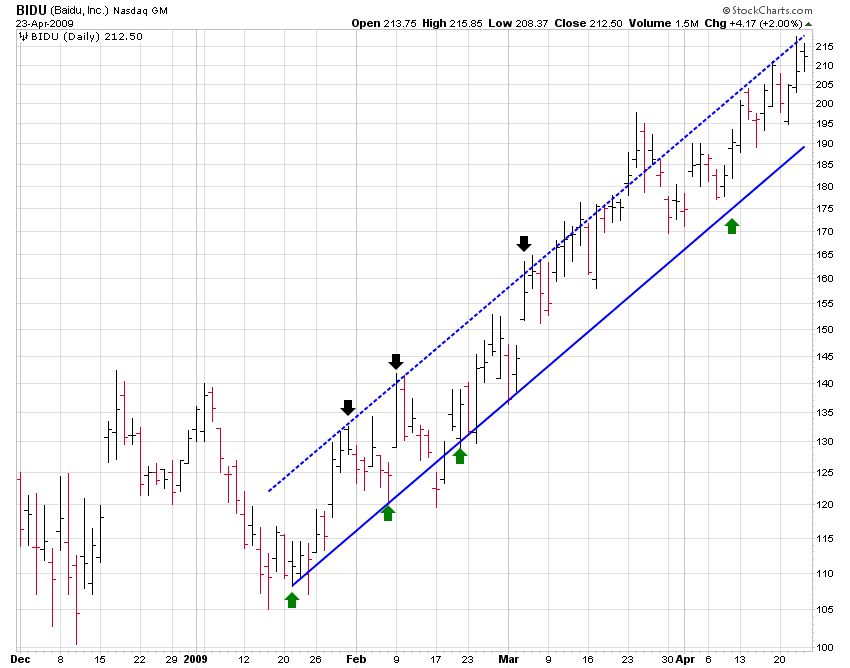Click the StockCharts.com copyright label
850x668 pixels.
click(x=767, y=10)
